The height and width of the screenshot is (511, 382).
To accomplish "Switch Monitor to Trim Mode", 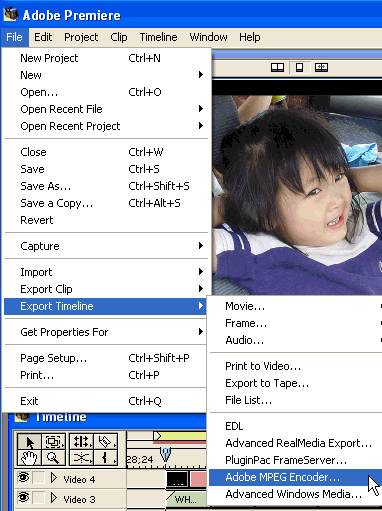I will click(321, 68).
